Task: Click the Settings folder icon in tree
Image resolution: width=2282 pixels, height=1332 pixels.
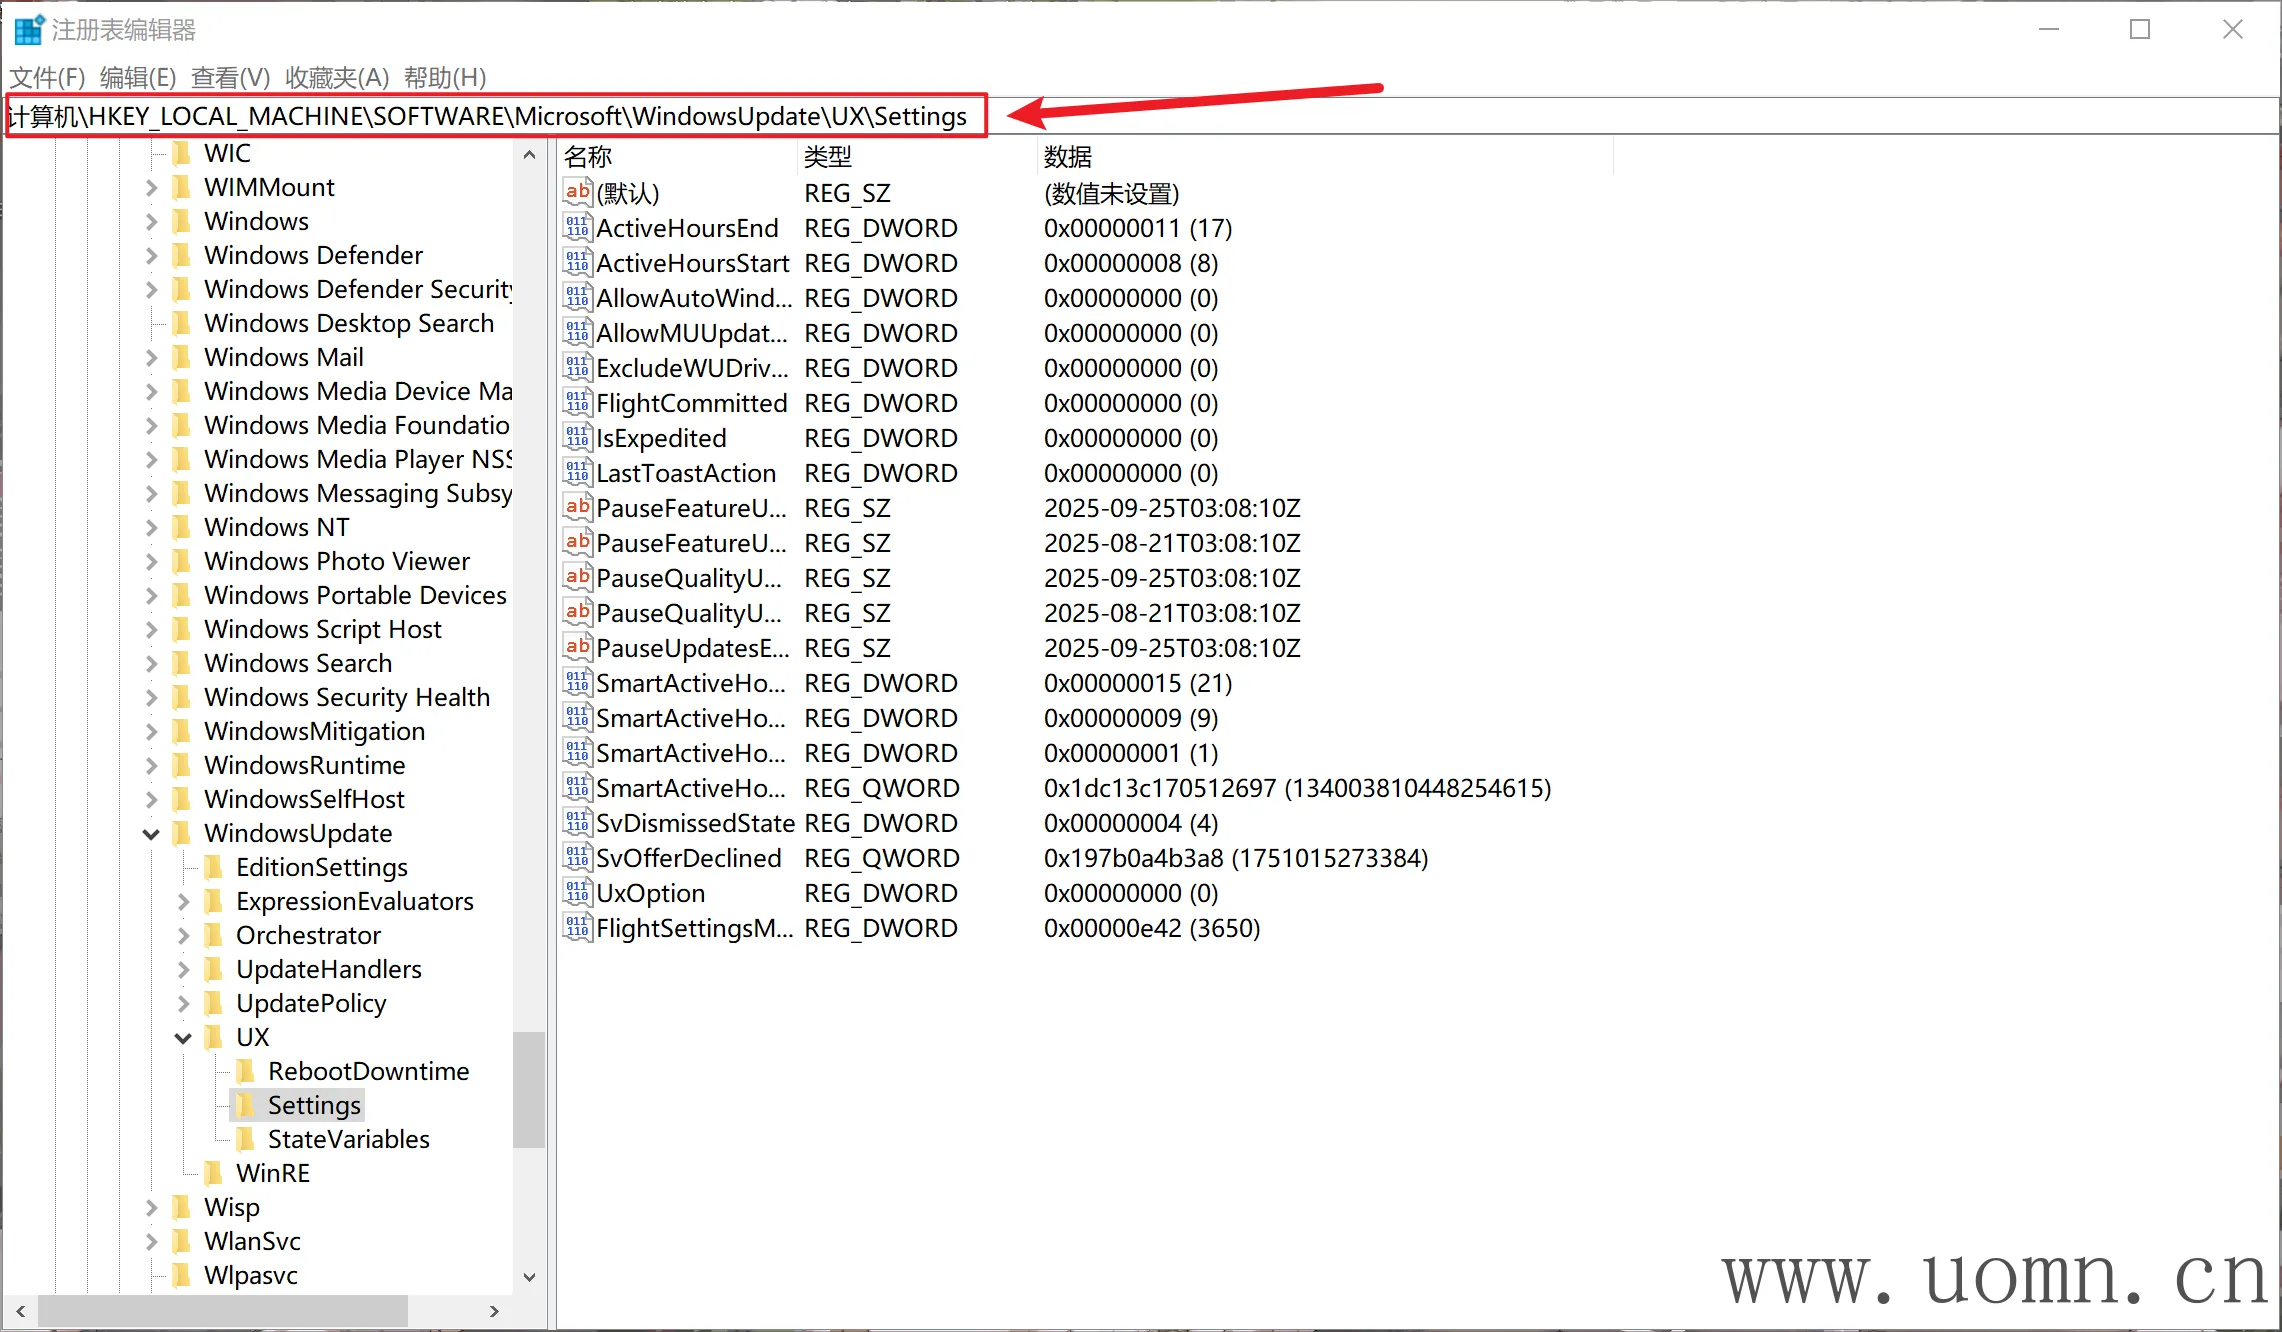Action: (x=245, y=1105)
